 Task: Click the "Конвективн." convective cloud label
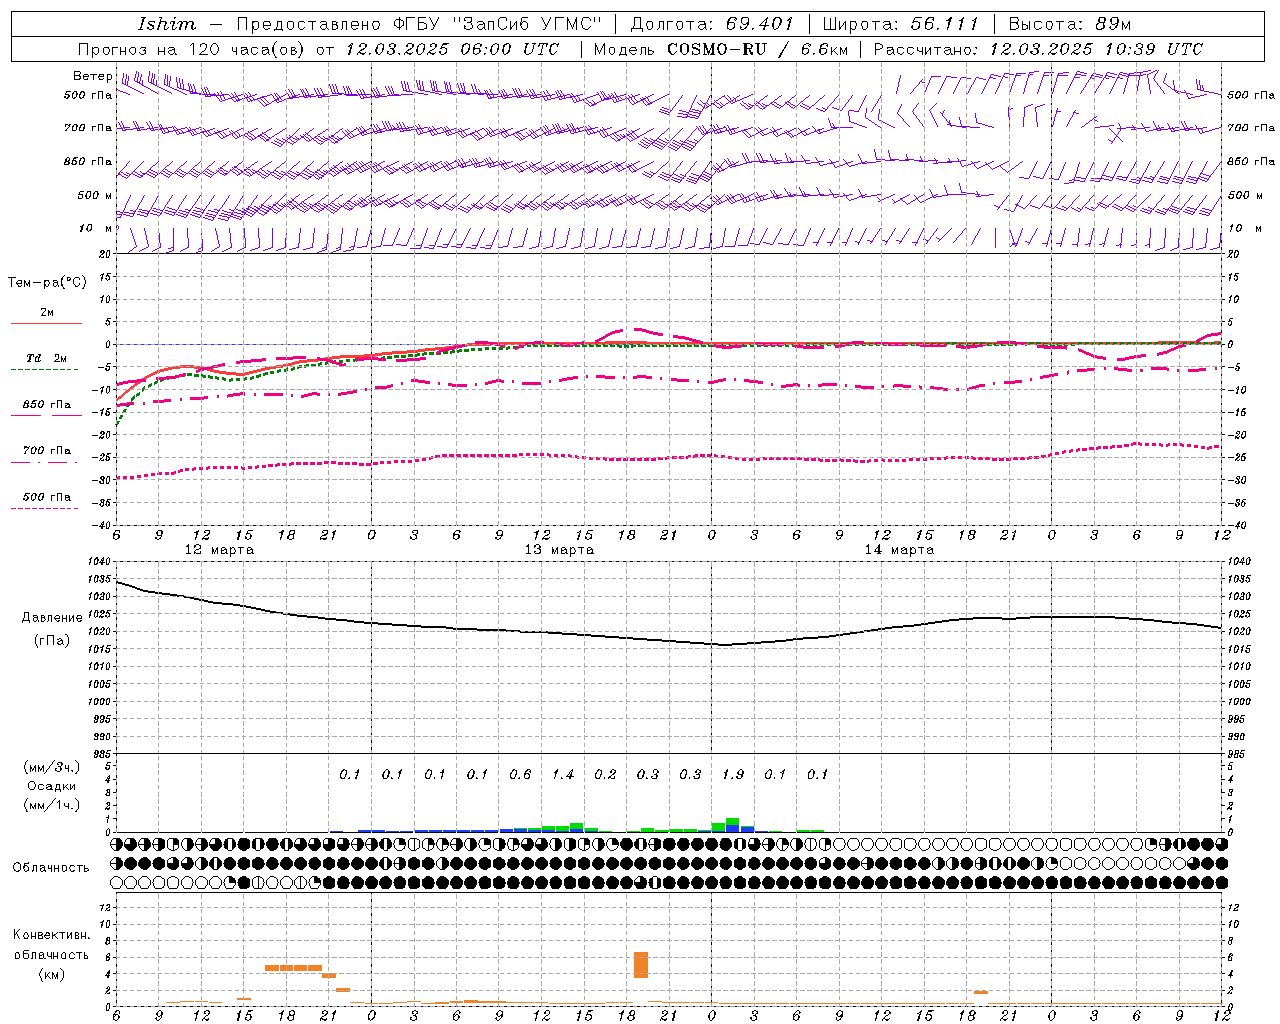(52, 935)
